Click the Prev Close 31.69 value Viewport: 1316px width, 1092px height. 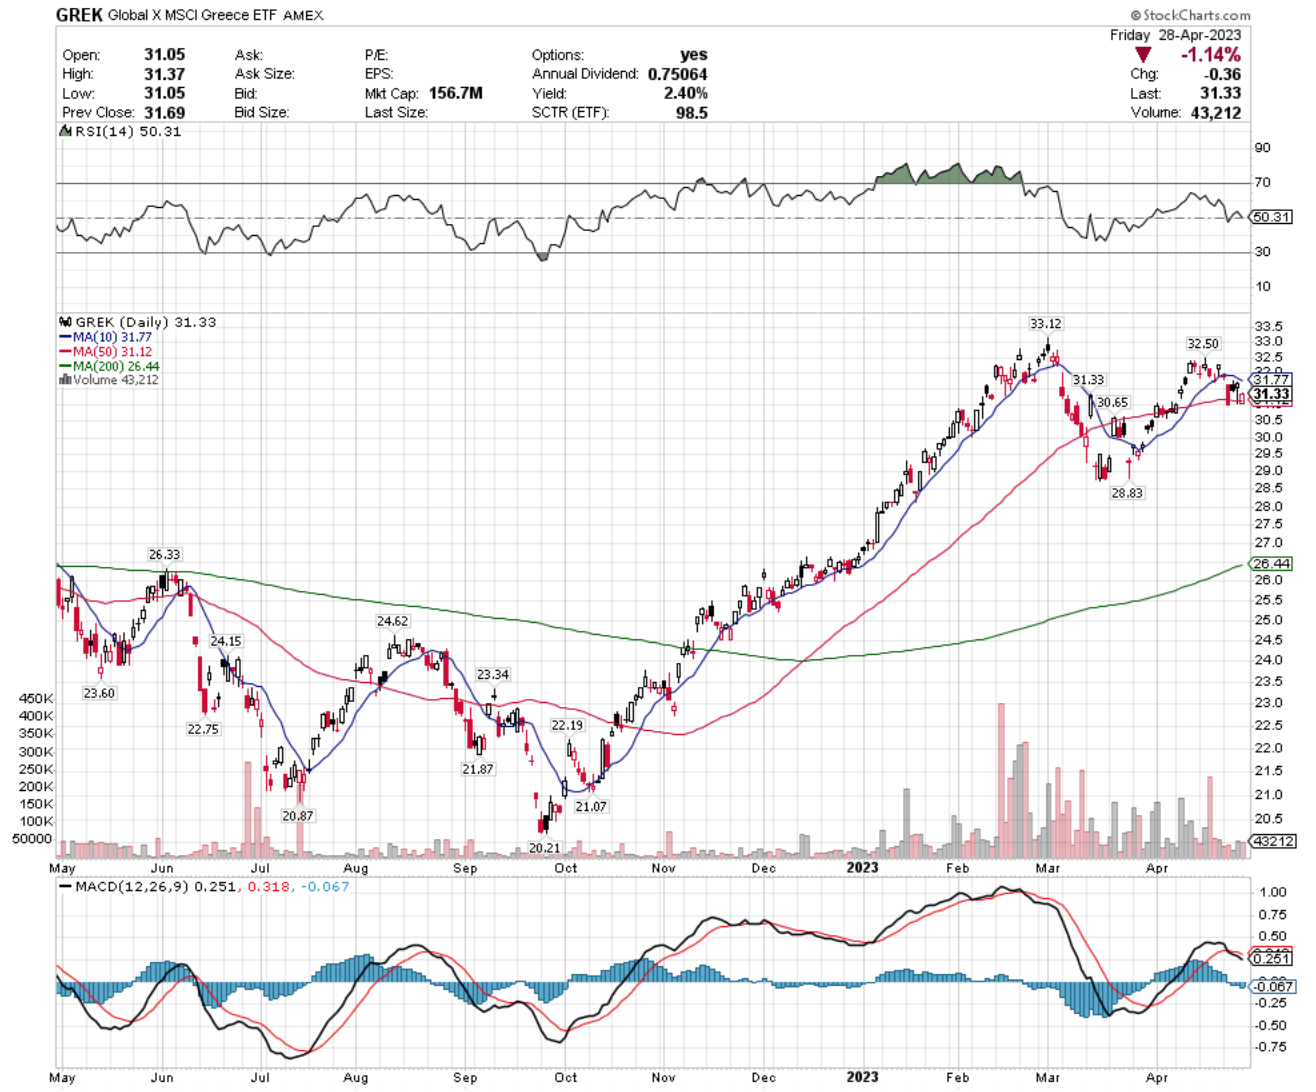(164, 112)
